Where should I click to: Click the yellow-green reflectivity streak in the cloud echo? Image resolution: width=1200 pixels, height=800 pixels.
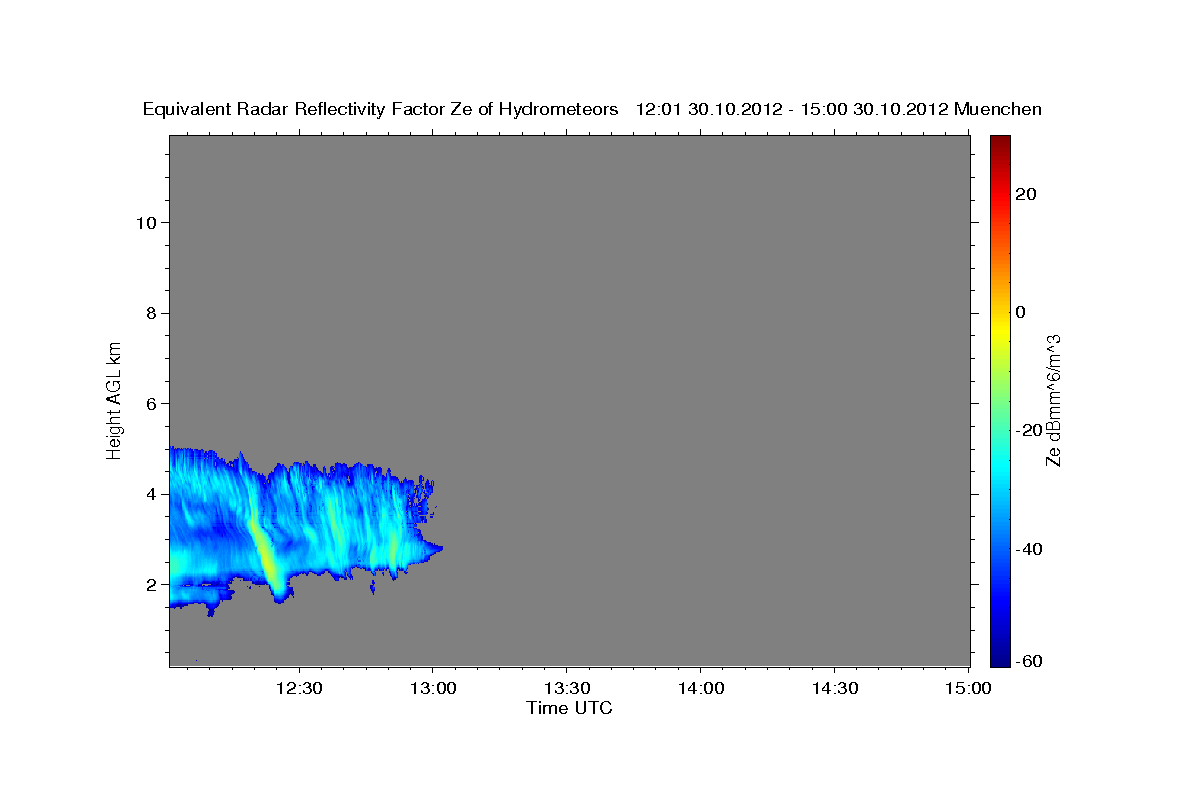[264, 552]
